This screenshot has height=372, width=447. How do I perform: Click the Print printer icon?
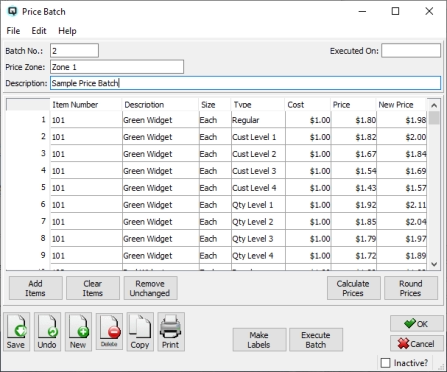(171, 332)
